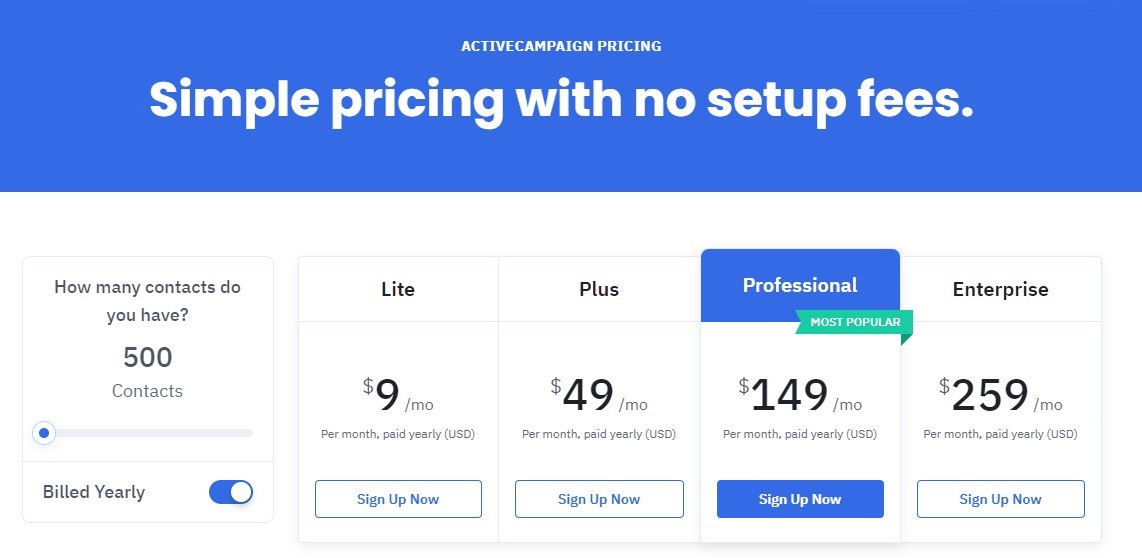Sign up for the Plus plan
1142x558 pixels.
[599, 499]
